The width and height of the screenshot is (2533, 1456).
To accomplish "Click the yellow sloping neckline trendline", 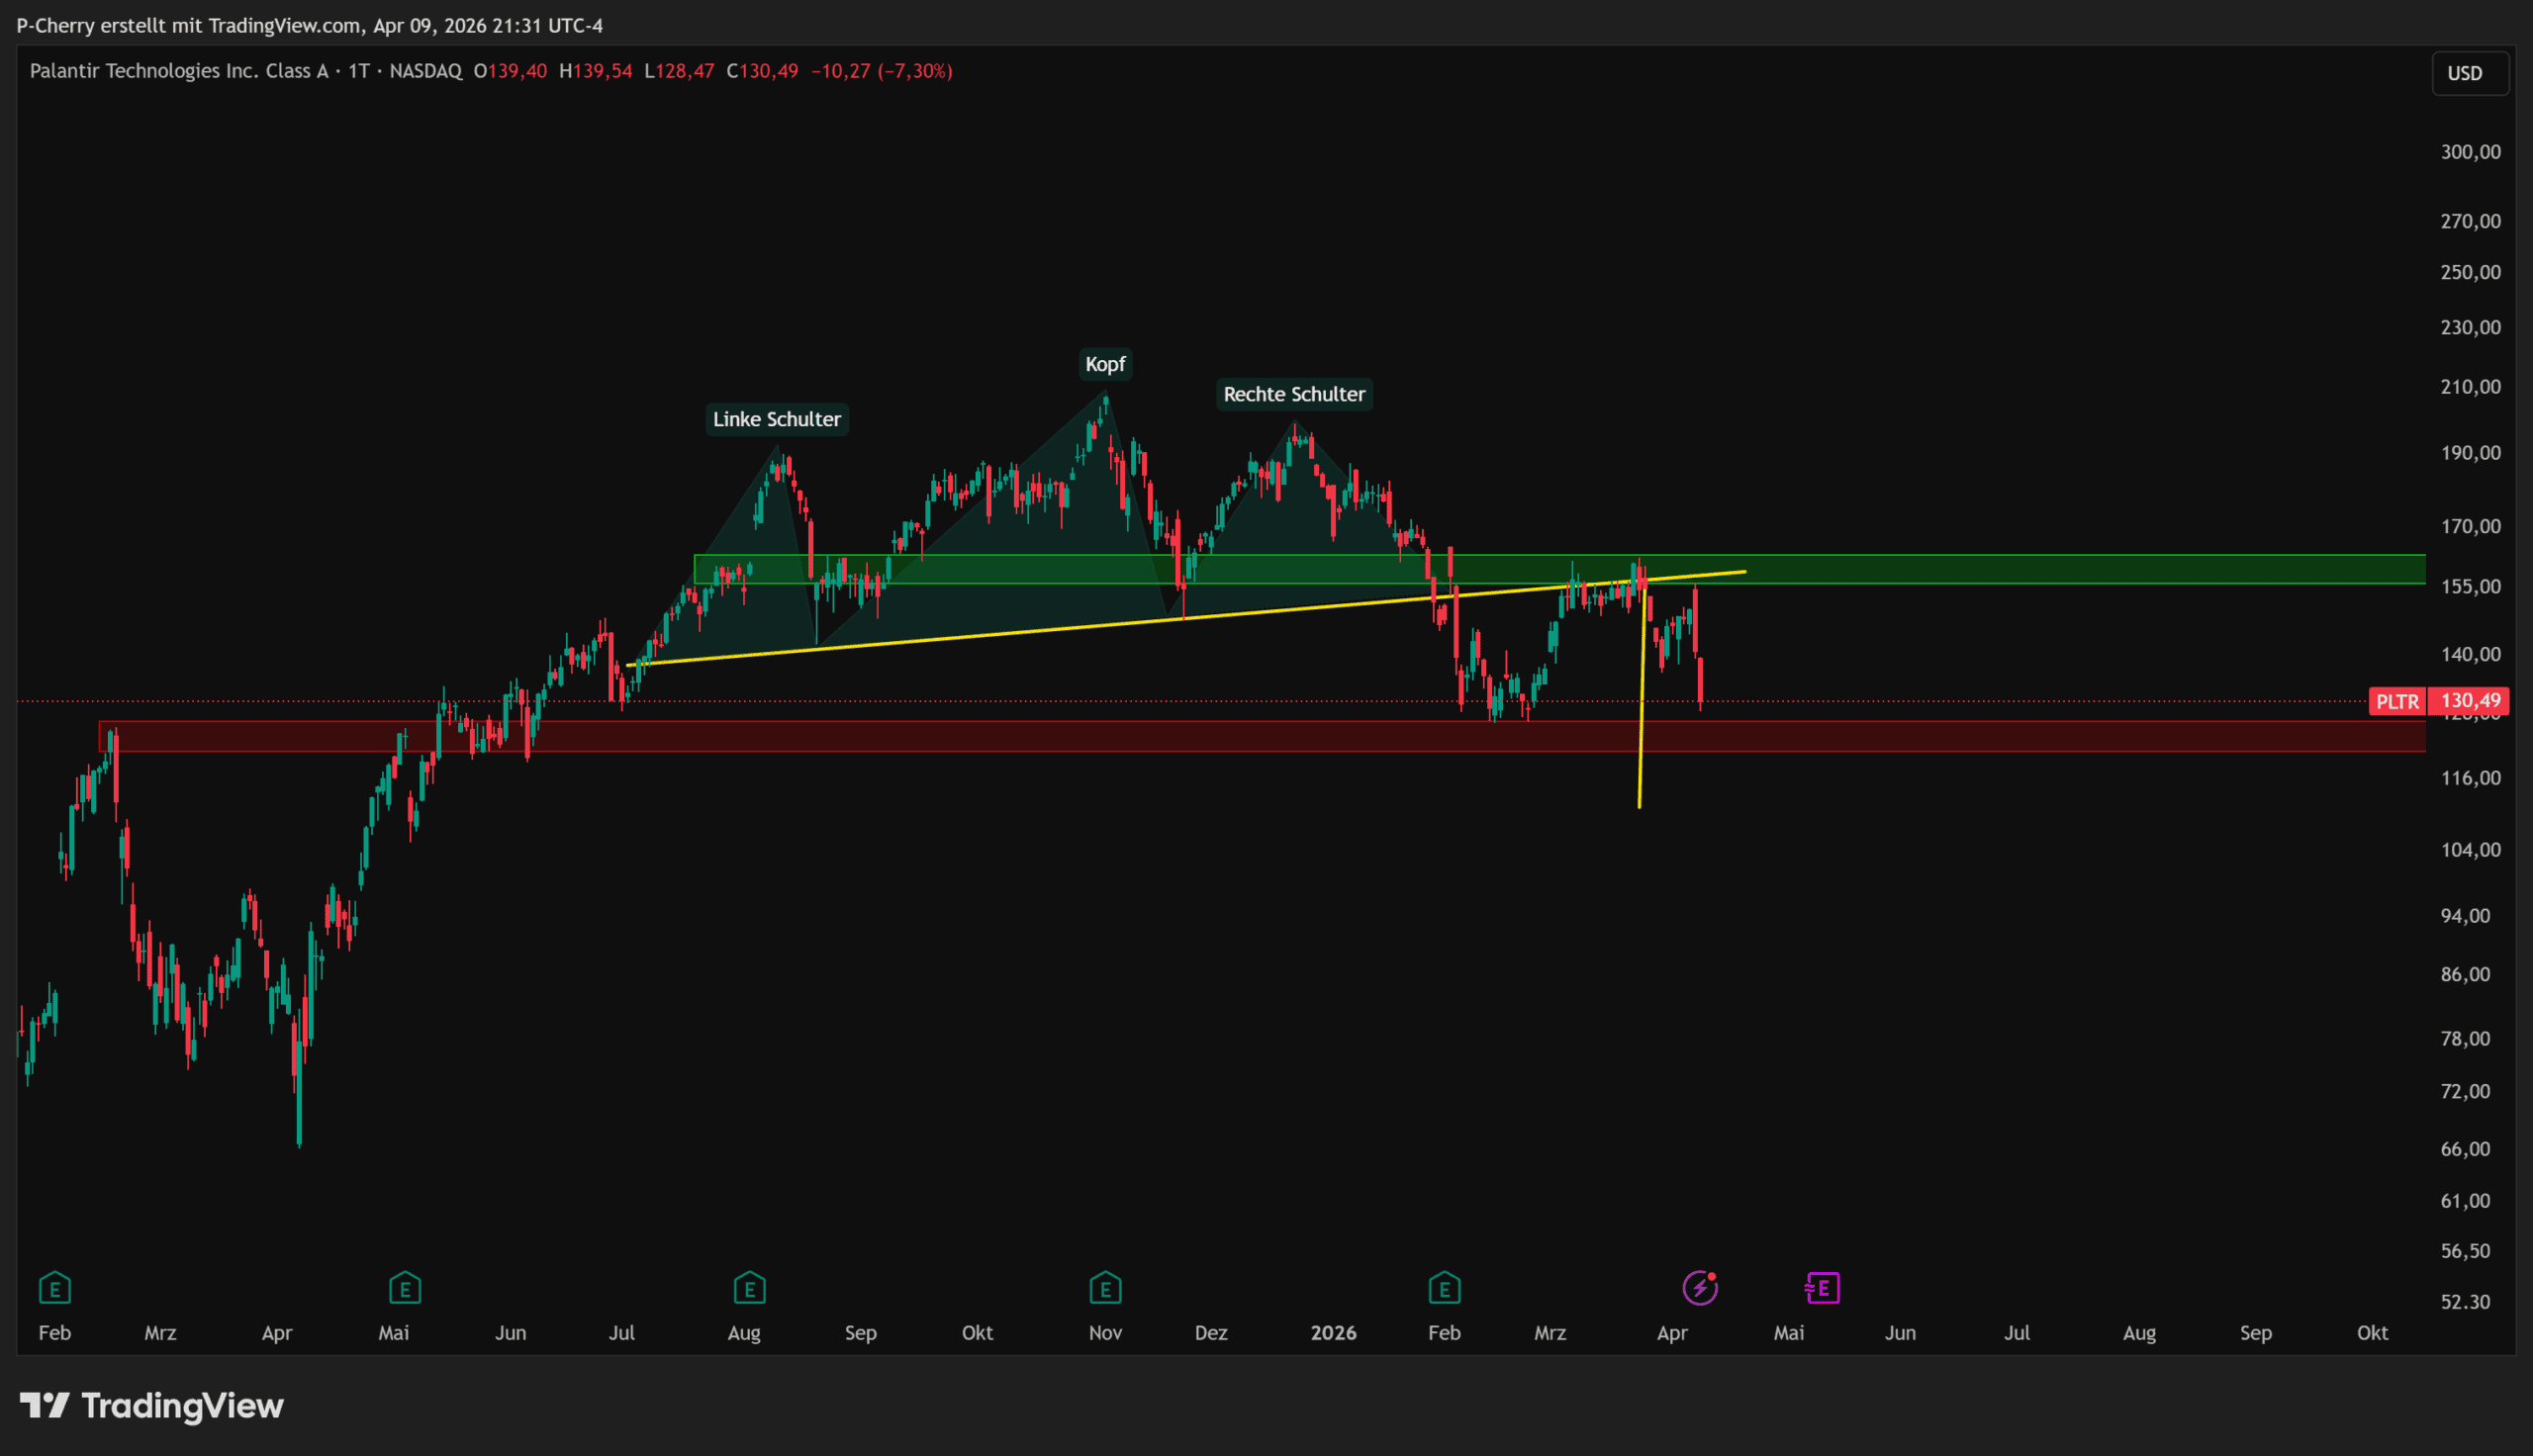I will tap(1000, 634).
